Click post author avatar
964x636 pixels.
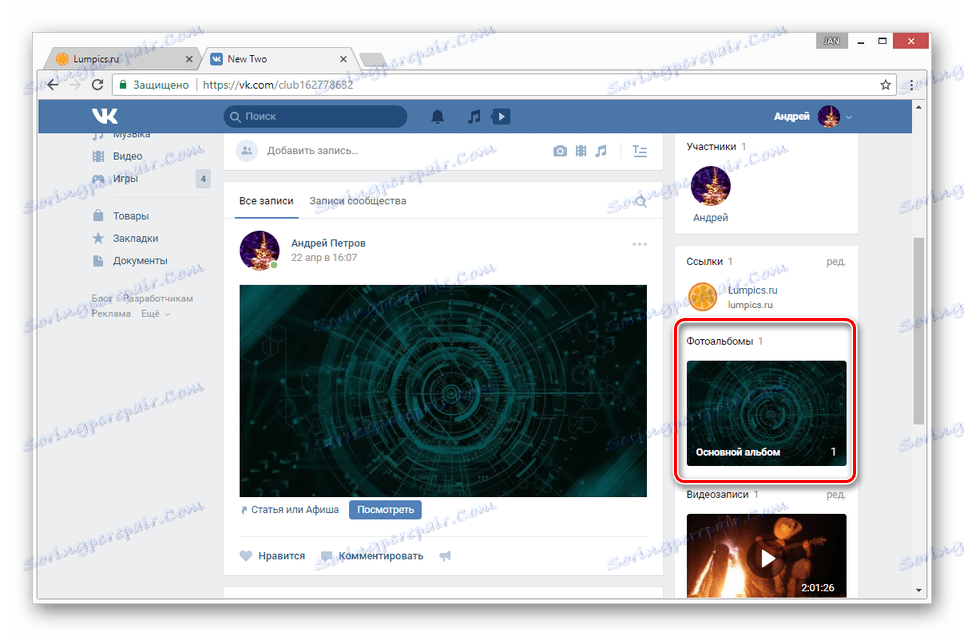pos(259,250)
